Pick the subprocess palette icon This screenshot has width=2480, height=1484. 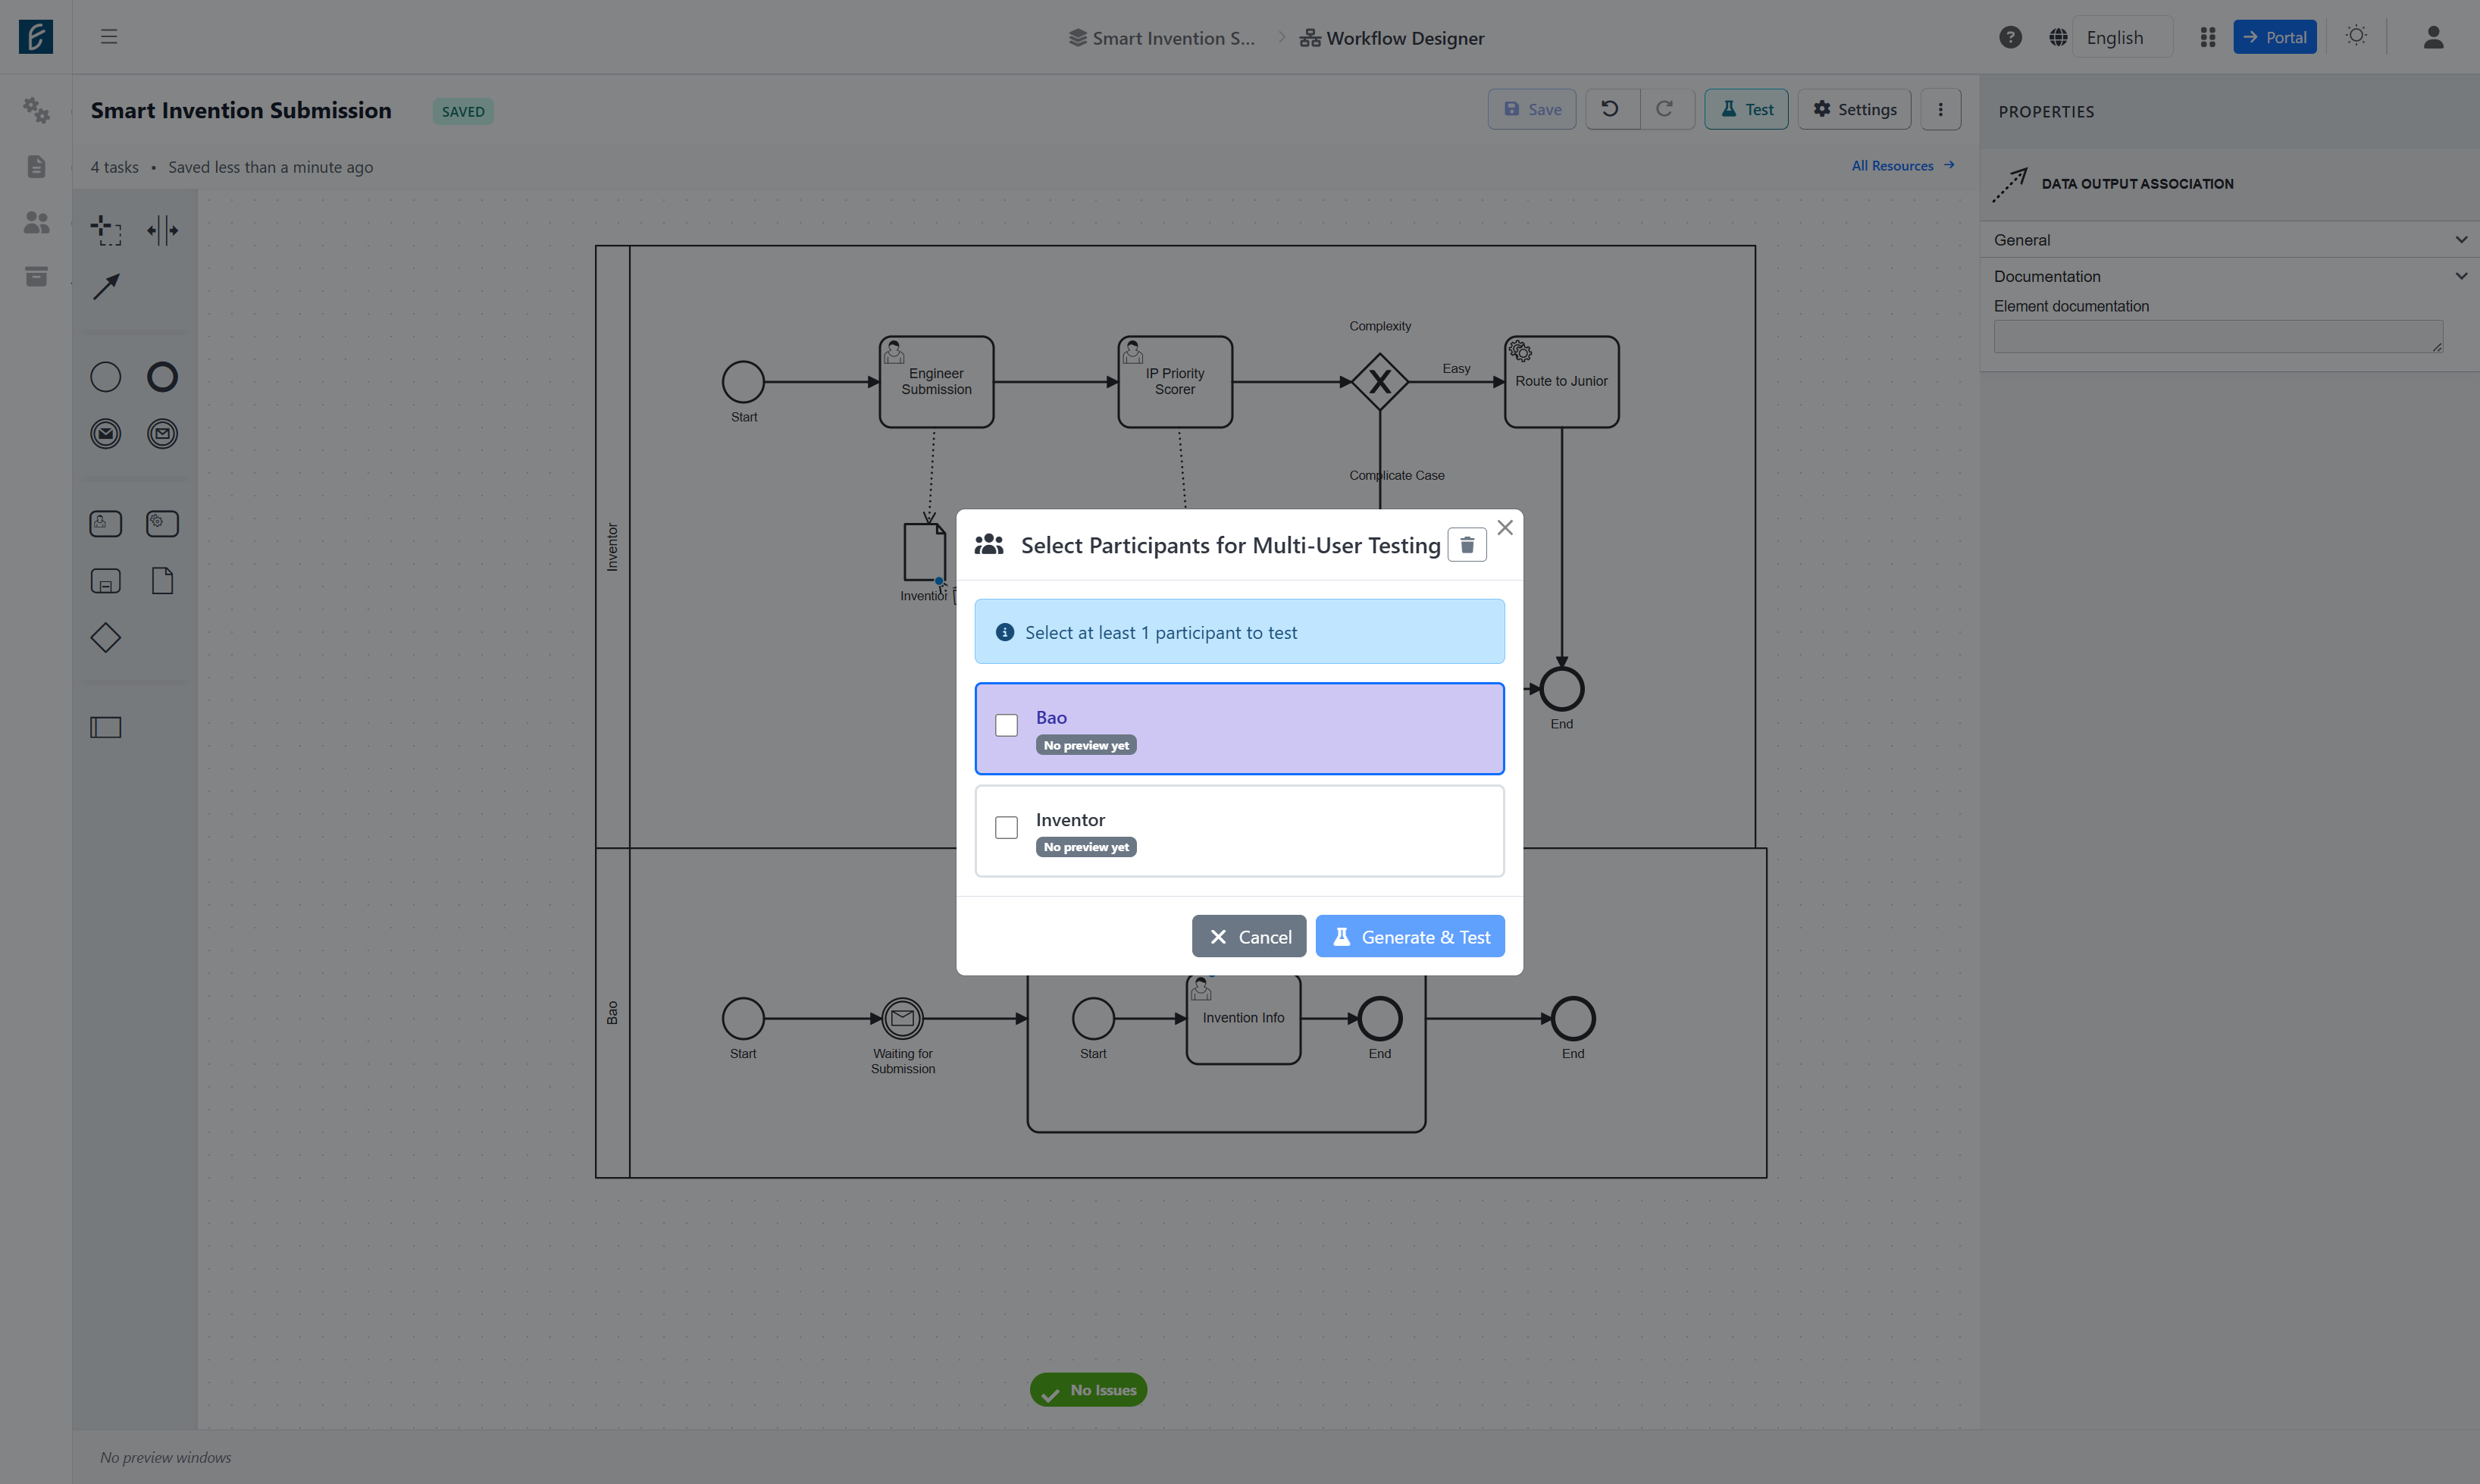(x=106, y=581)
